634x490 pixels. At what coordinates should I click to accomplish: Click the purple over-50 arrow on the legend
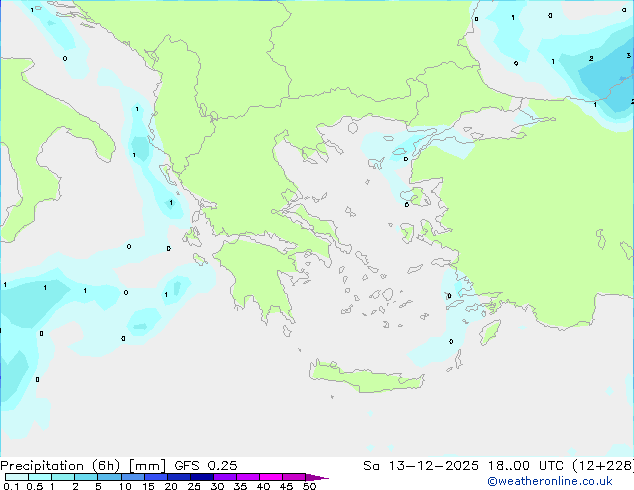[x=317, y=477]
